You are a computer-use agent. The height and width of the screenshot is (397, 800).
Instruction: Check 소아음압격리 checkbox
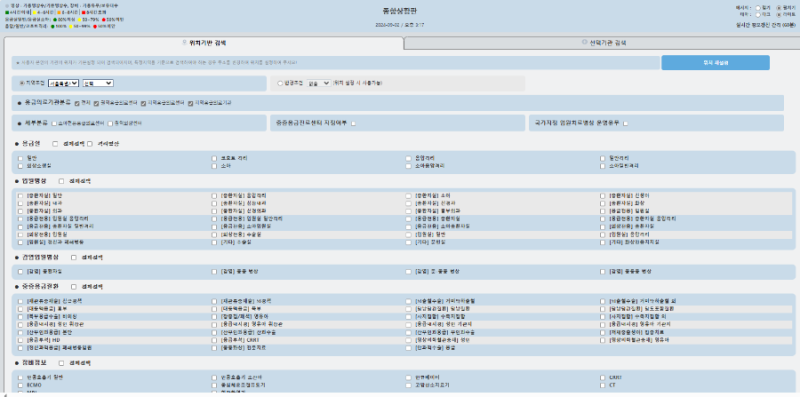coord(408,166)
